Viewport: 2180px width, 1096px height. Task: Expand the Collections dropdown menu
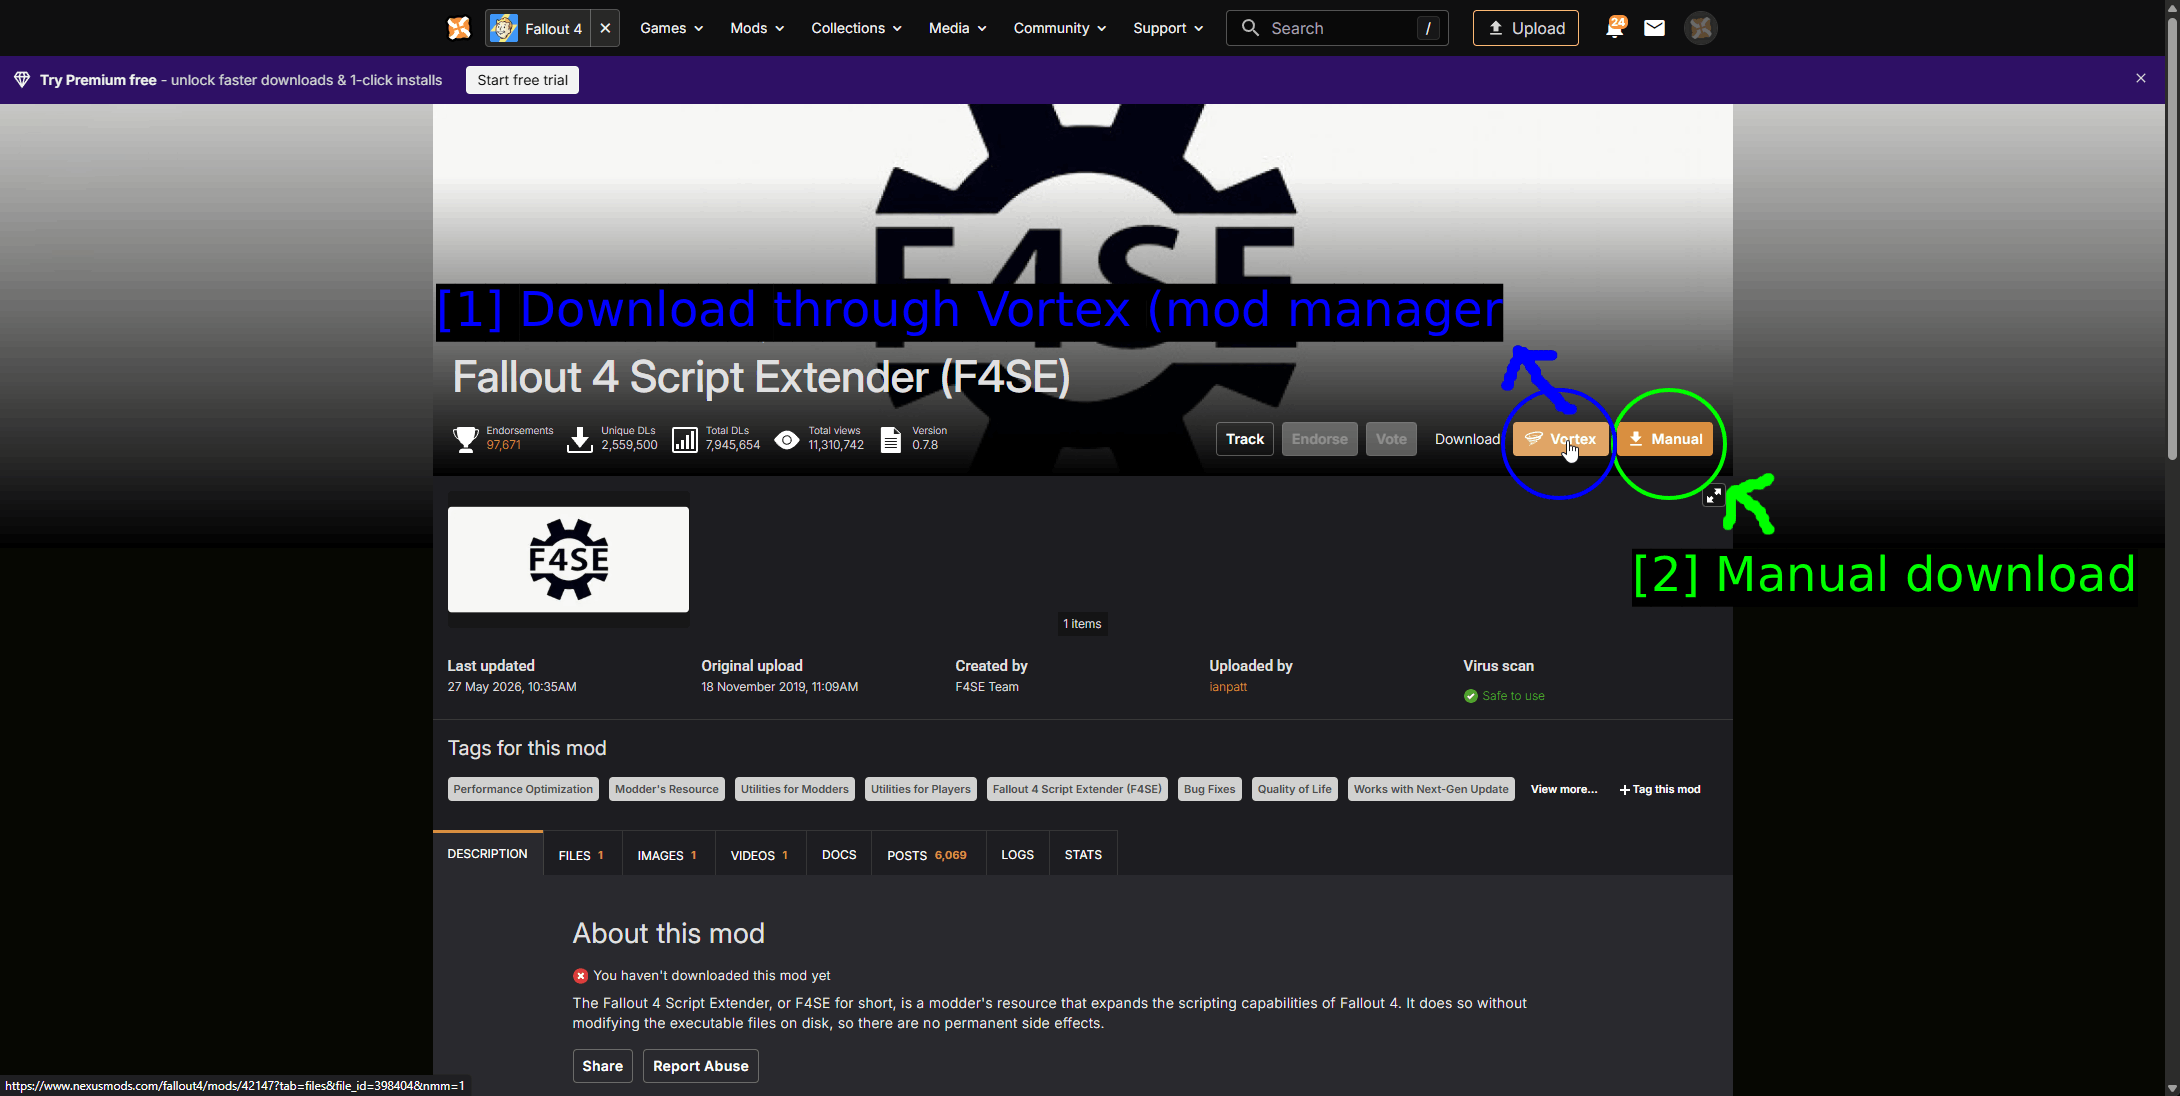(x=856, y=28)
